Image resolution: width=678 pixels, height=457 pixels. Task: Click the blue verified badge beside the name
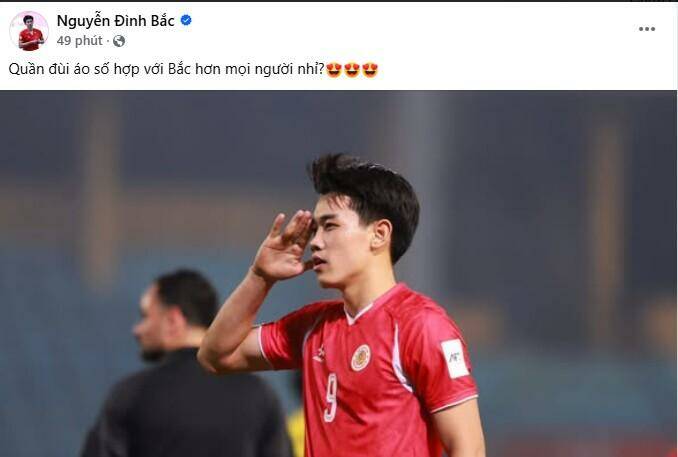(x=186, y=20)
